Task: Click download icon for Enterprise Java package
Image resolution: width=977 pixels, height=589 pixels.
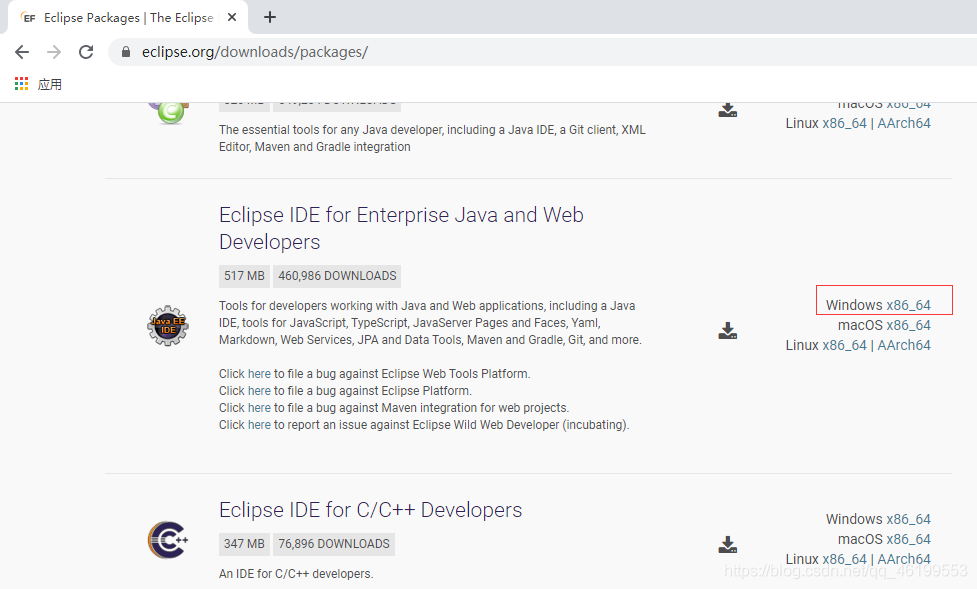Action: coord(728,331)
